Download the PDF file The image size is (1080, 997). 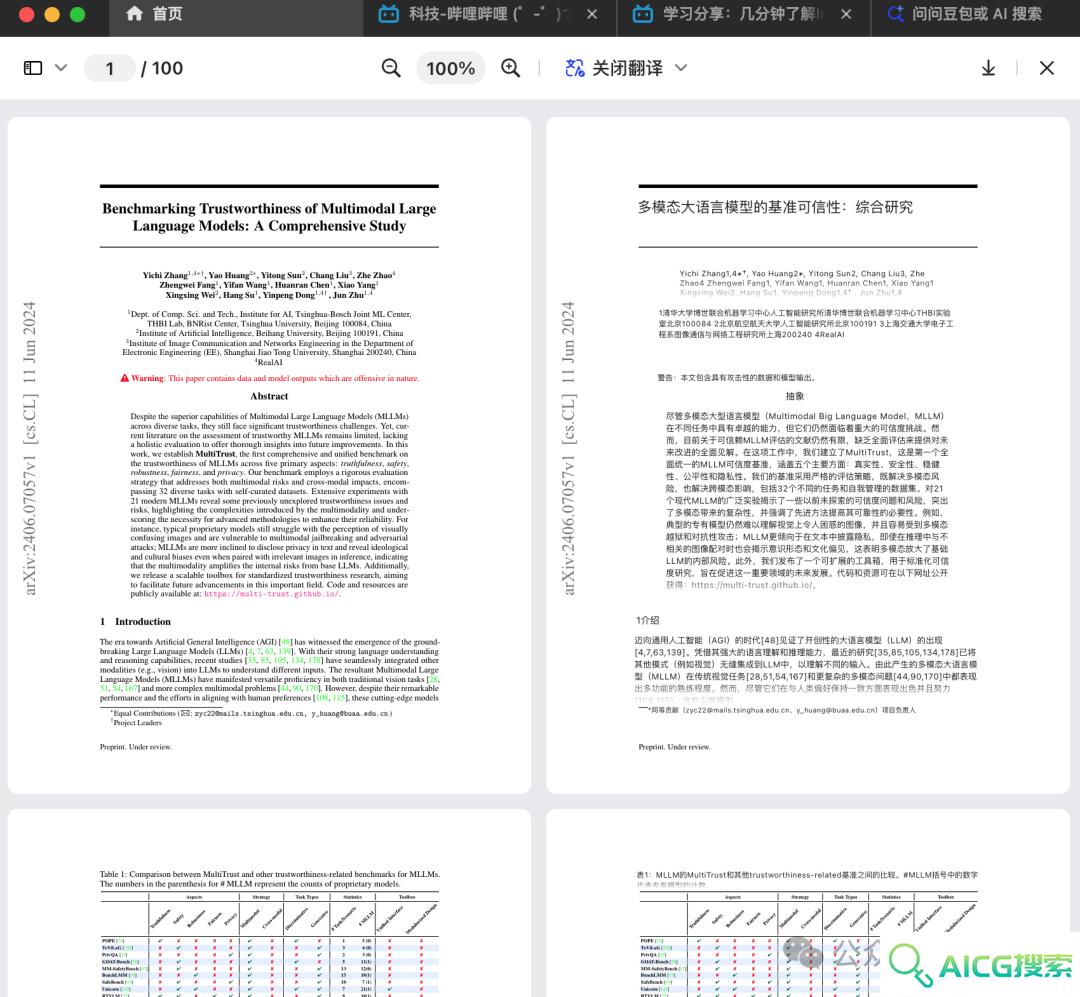(988, 68)
